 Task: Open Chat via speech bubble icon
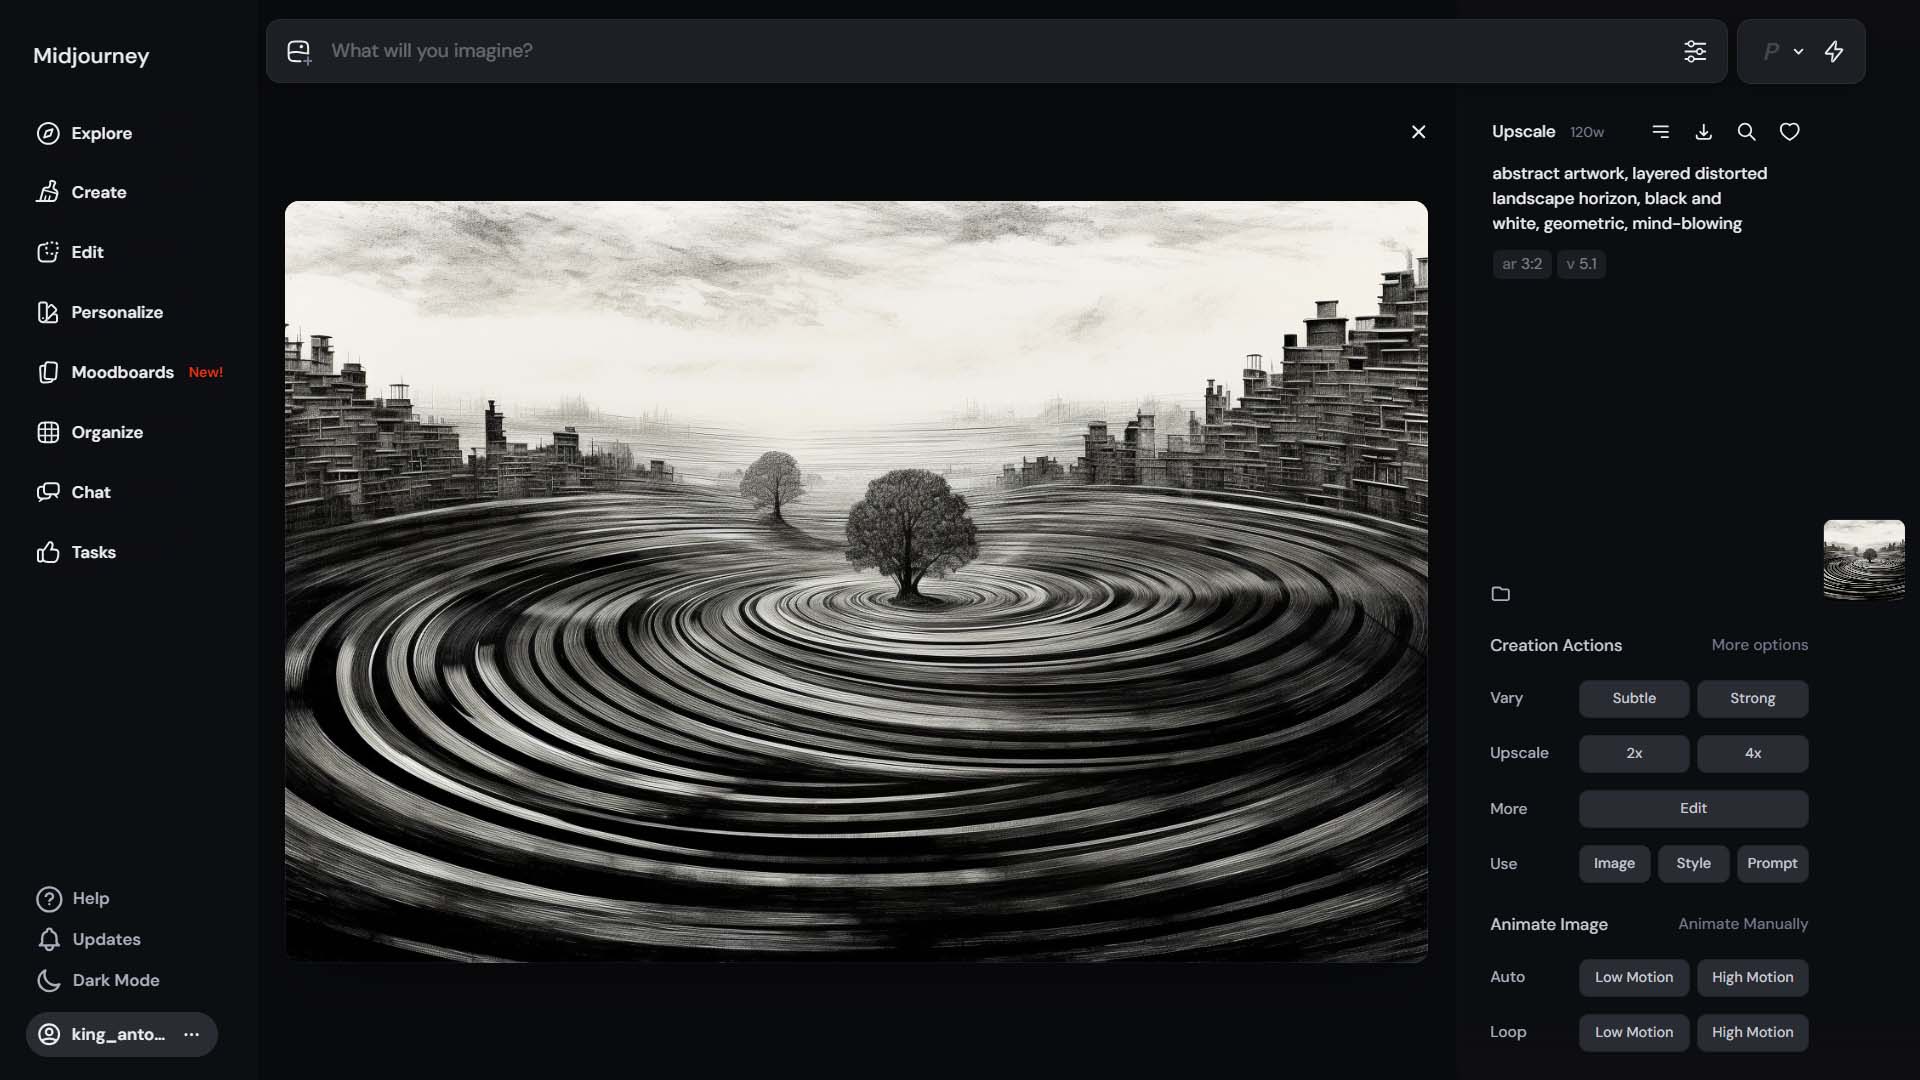49,492
